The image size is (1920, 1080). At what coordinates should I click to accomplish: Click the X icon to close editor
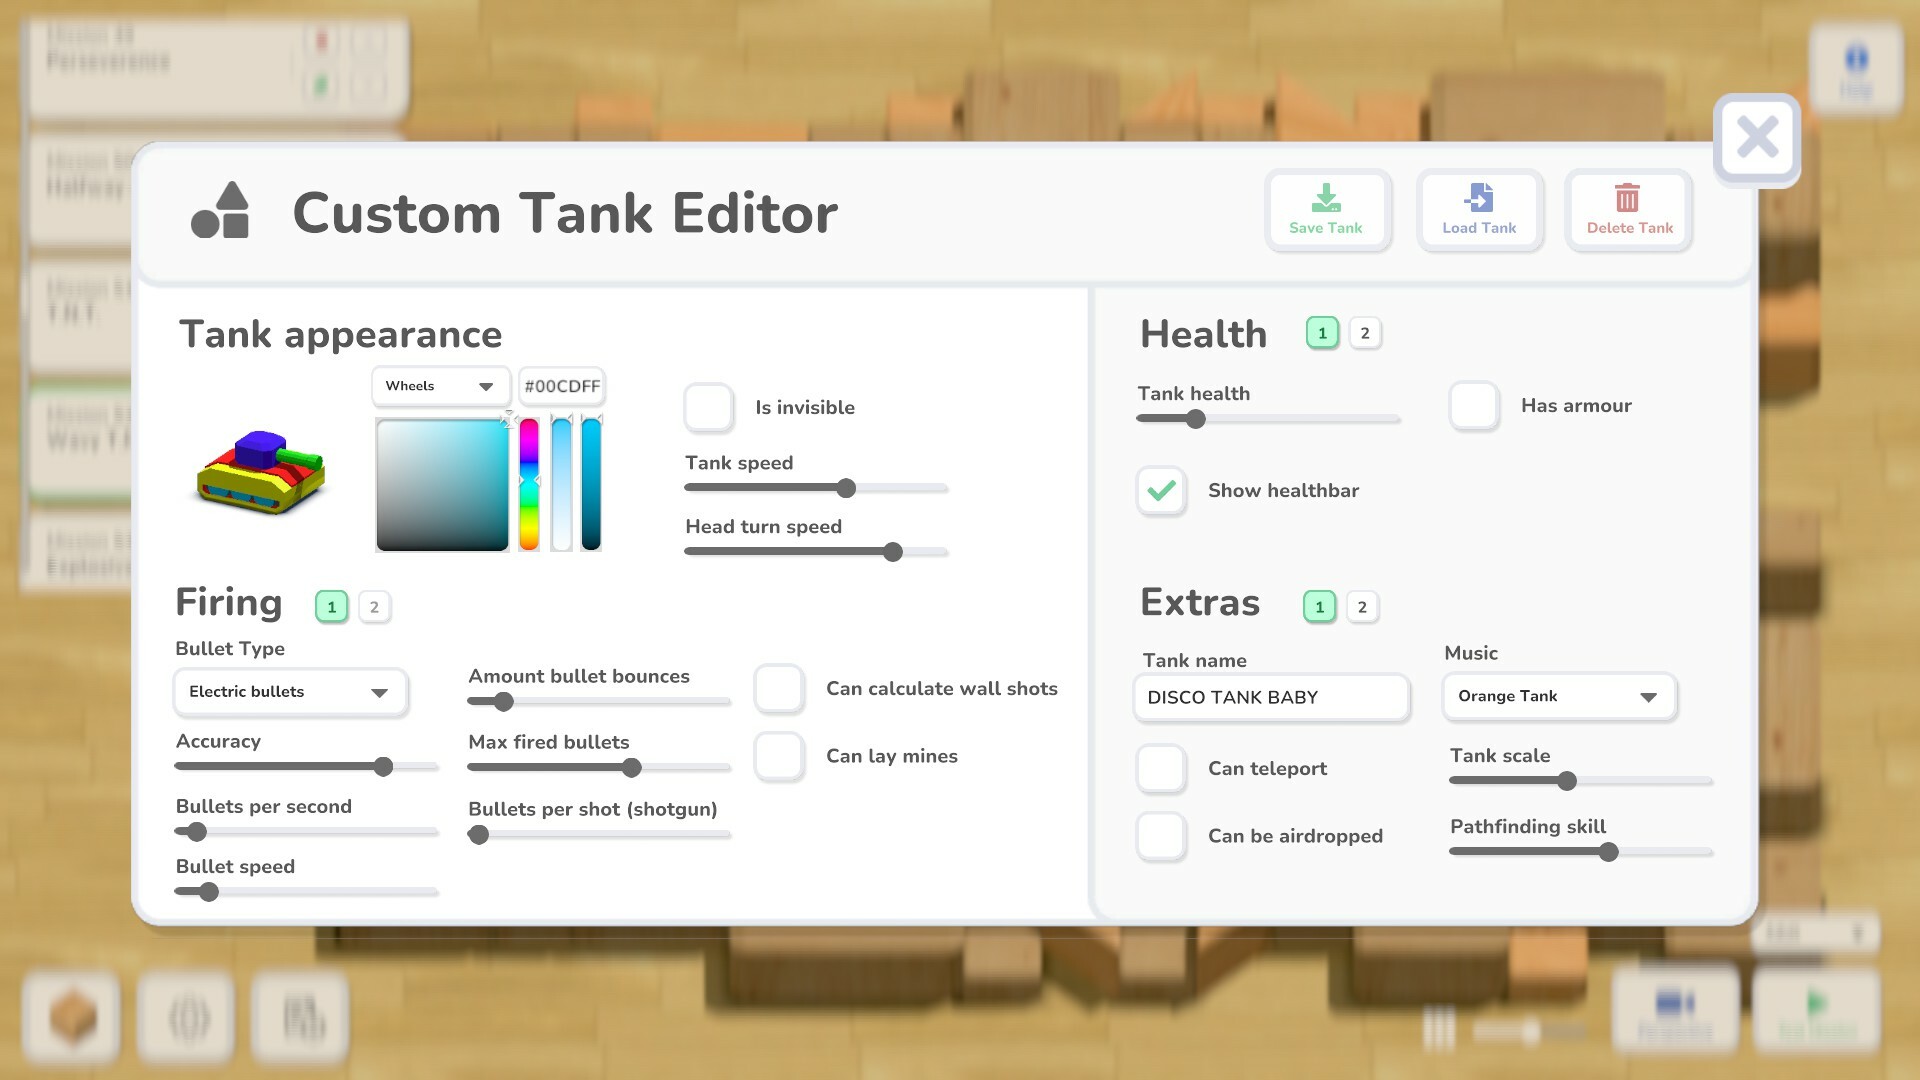[x=1757, y=138]
